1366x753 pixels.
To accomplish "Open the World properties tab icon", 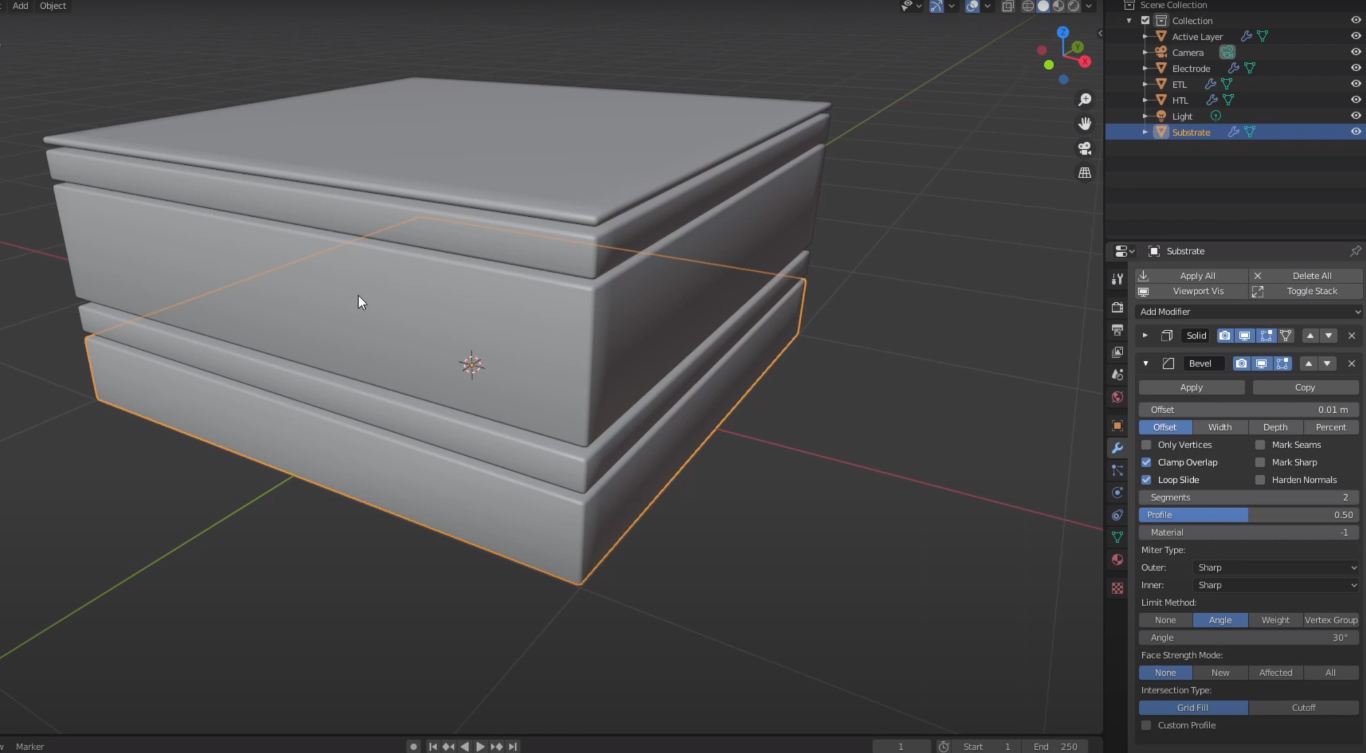I will click(1118, 397).
